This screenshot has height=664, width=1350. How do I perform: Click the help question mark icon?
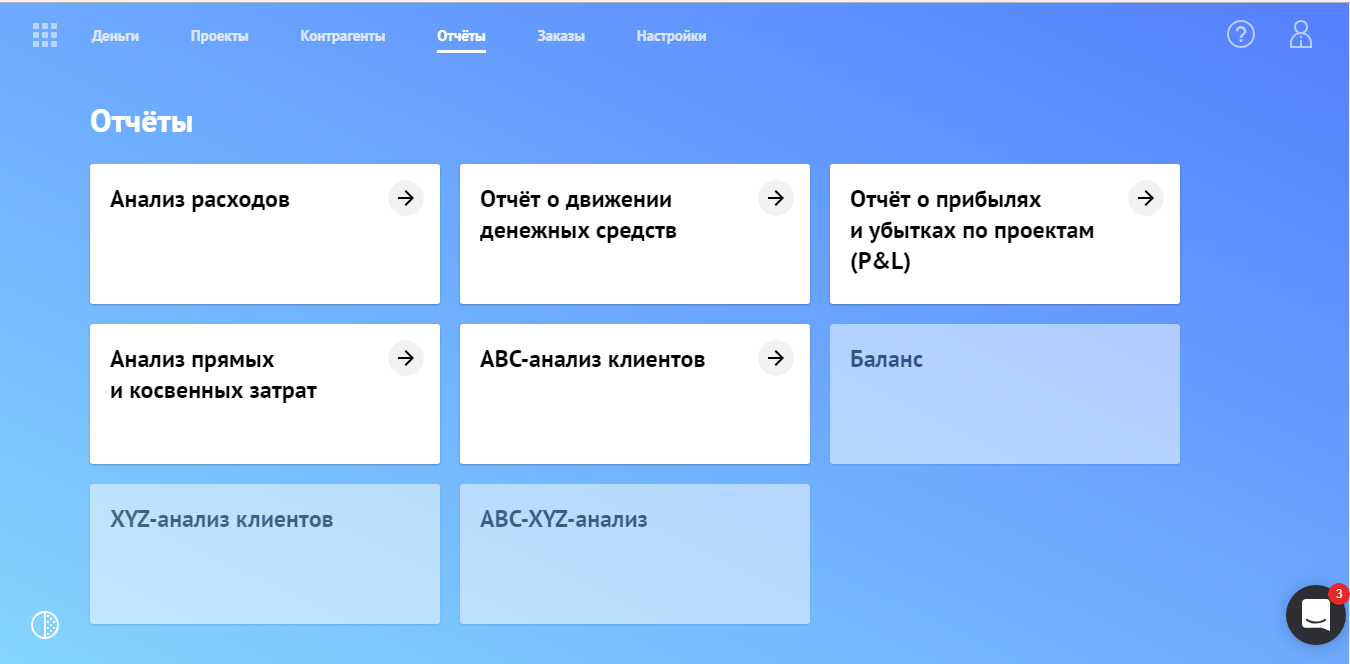coord(1241,34)
